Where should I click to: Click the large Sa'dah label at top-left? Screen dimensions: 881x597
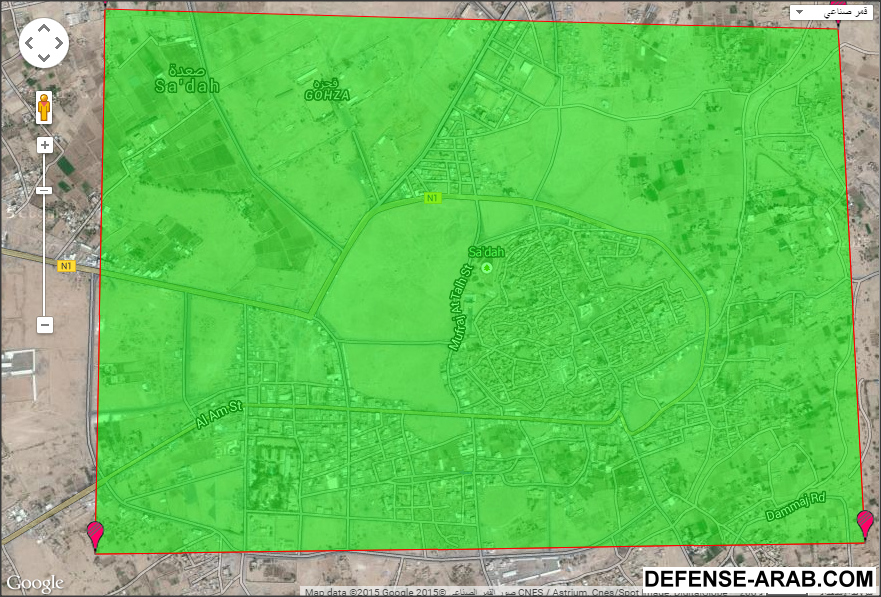click(187, 80)
